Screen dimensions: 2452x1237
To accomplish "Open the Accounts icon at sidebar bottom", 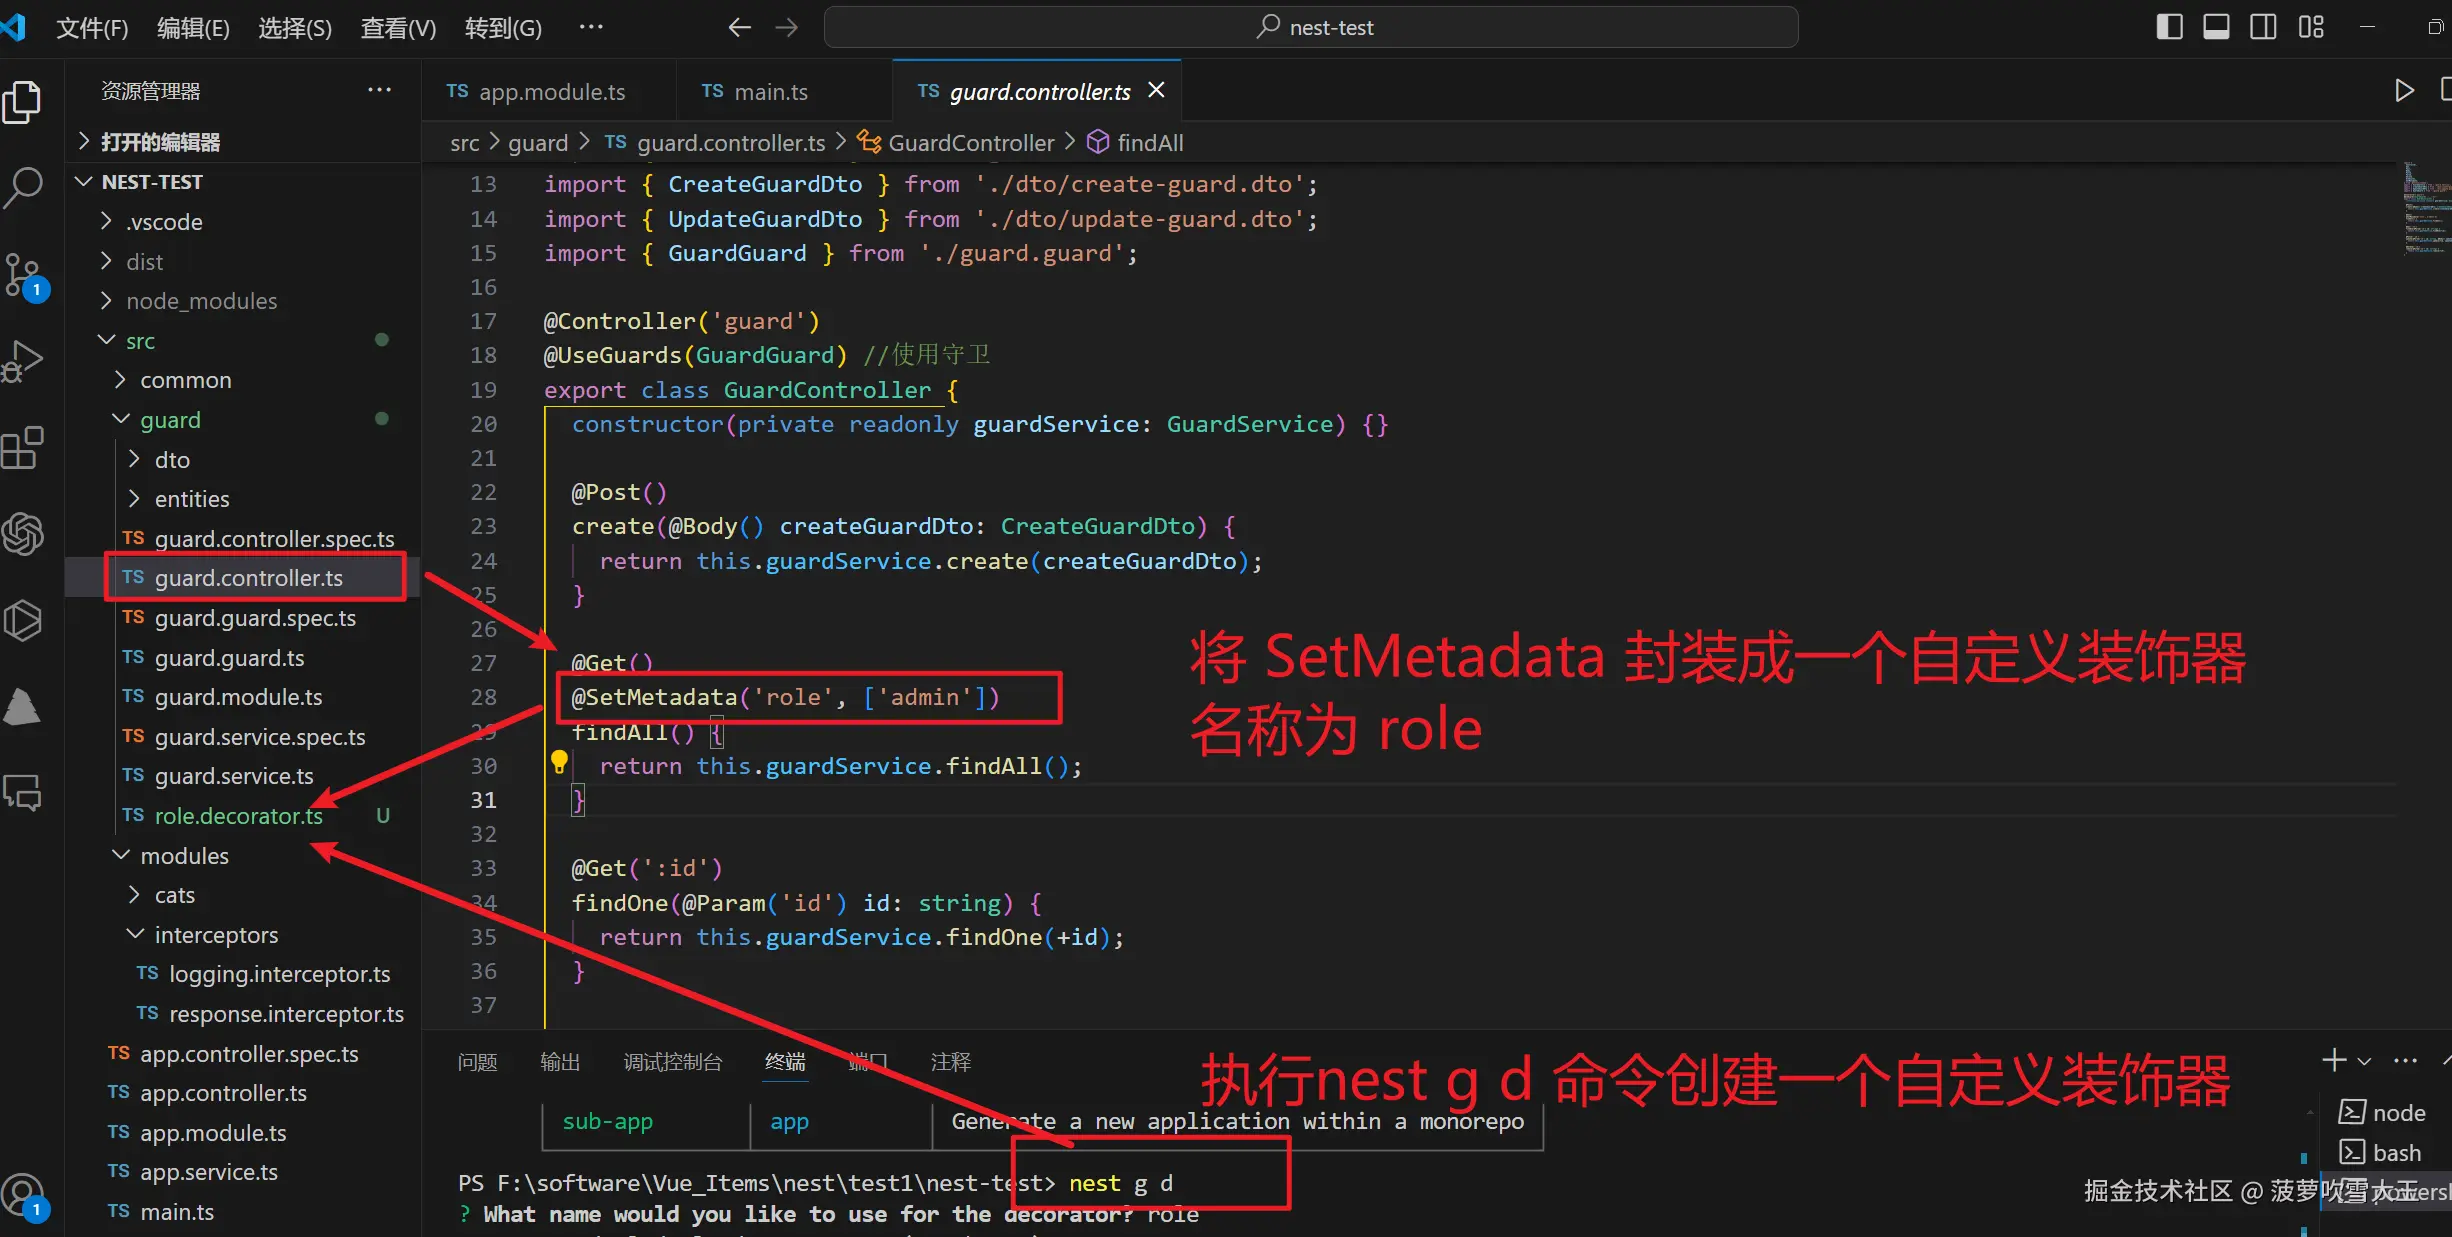I will click(24, 1195).
